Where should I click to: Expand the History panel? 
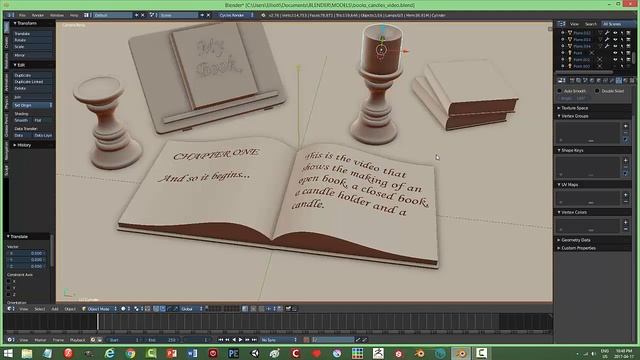tap(15, 145)
